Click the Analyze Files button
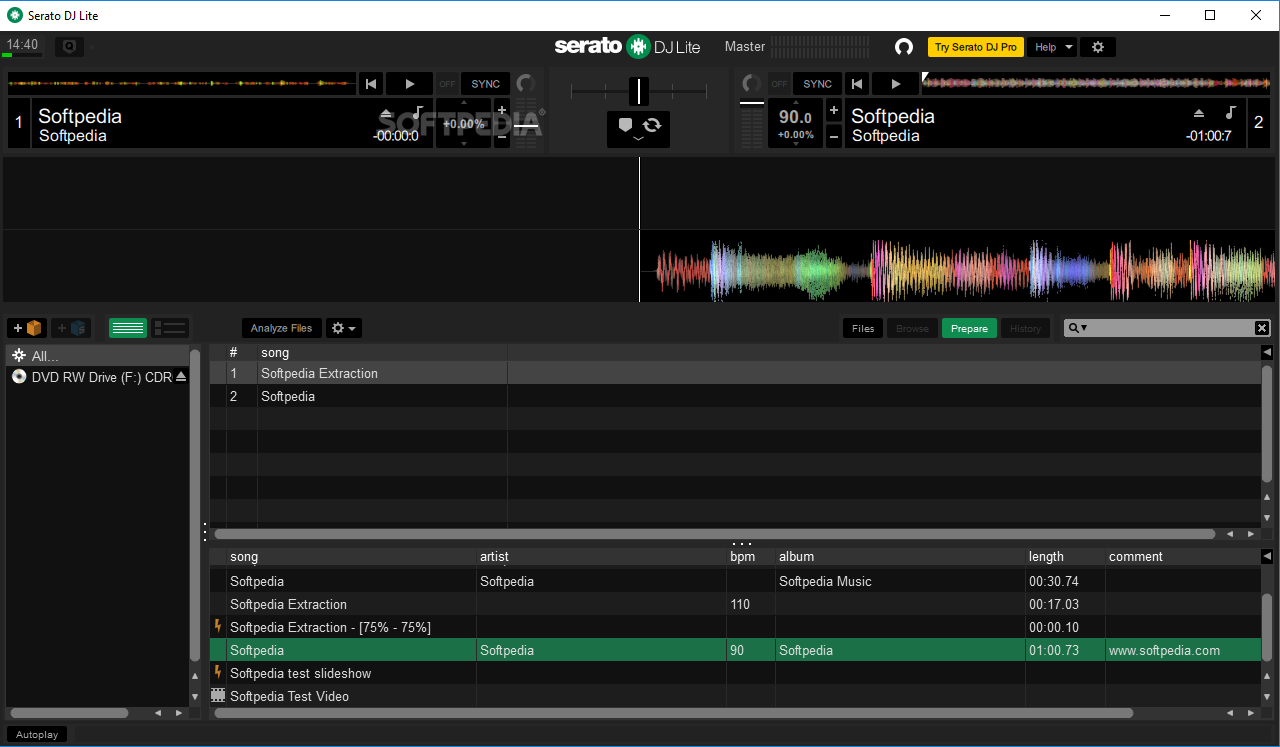The height and width of the screenshot is (747, 1280). (x=281, y=328)
